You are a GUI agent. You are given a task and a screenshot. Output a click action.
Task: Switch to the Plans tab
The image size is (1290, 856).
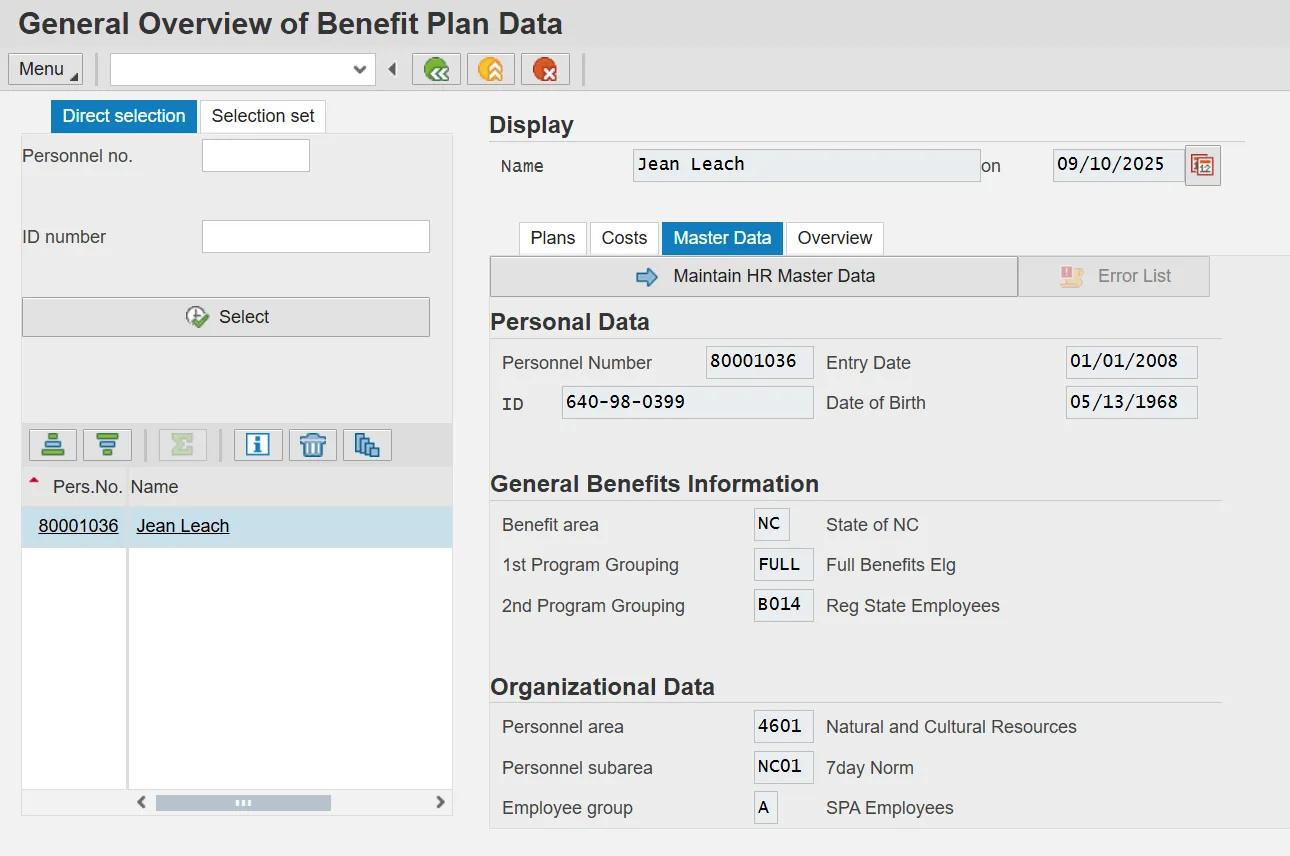tap(553, 238)
